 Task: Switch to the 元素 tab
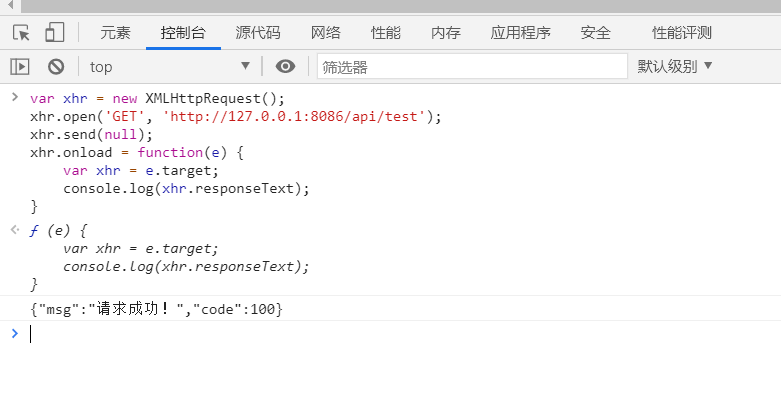(x=115, y=33)
